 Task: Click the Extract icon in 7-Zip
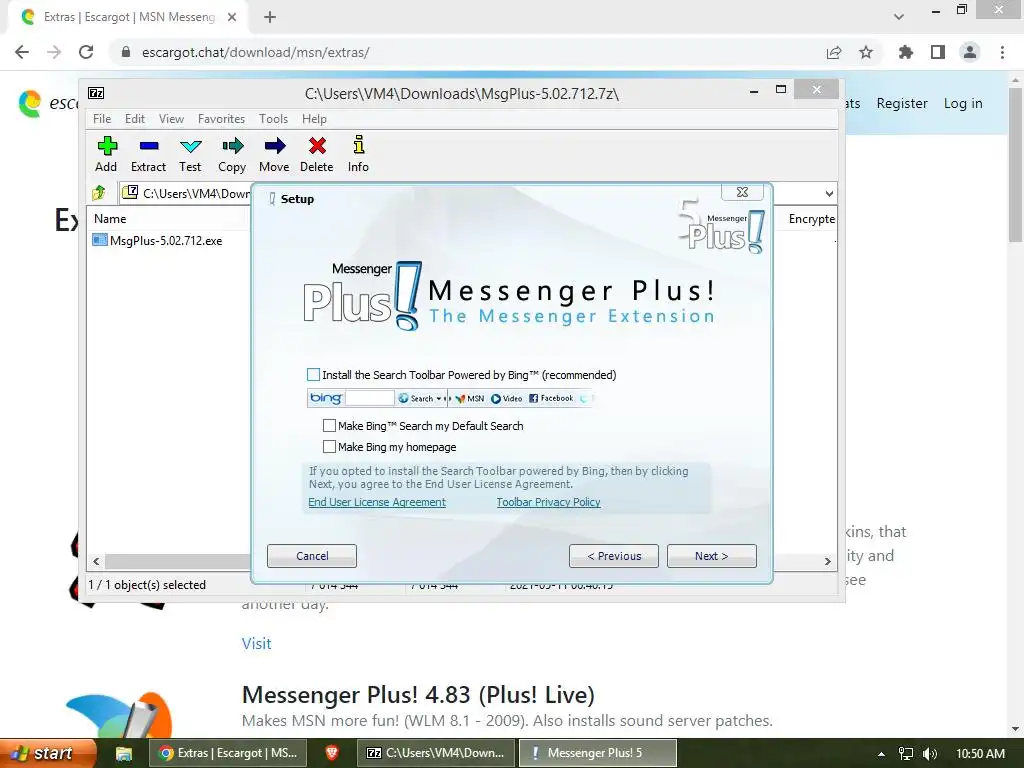click(148, 154)
